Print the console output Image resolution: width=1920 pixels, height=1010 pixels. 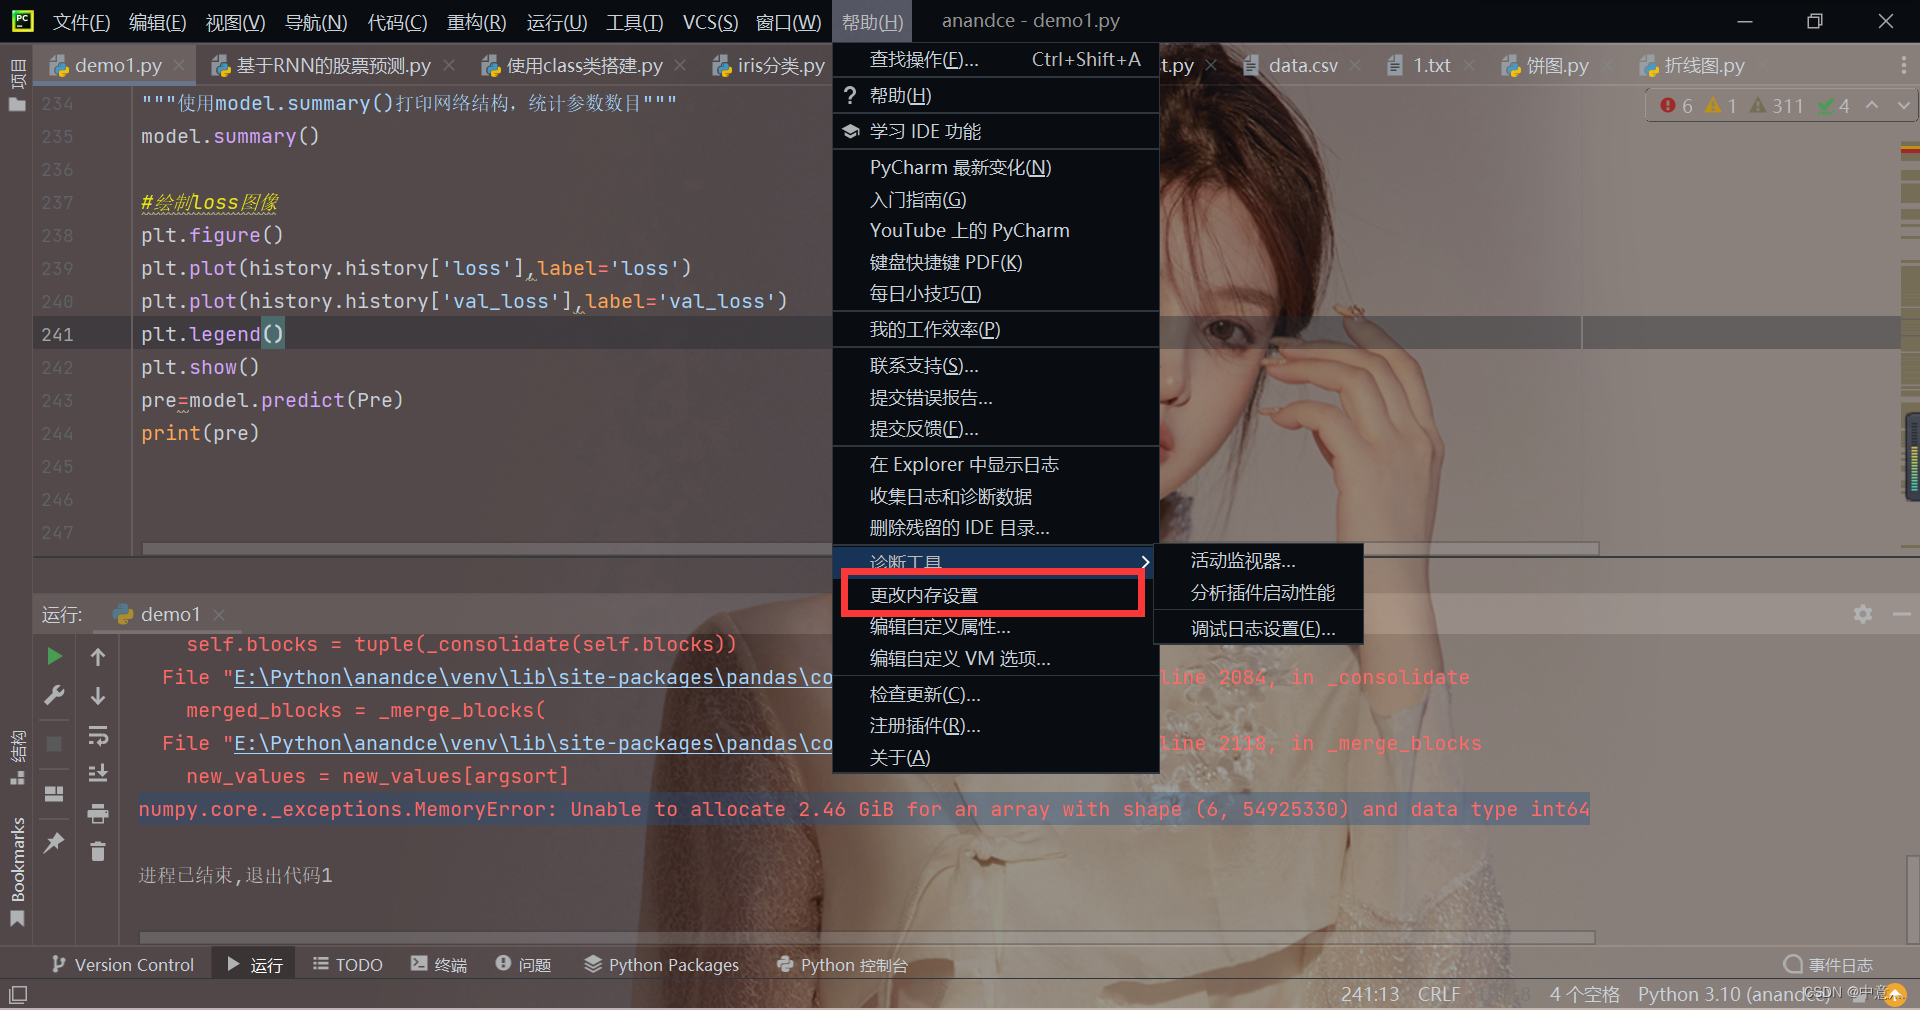click(98, 813)
